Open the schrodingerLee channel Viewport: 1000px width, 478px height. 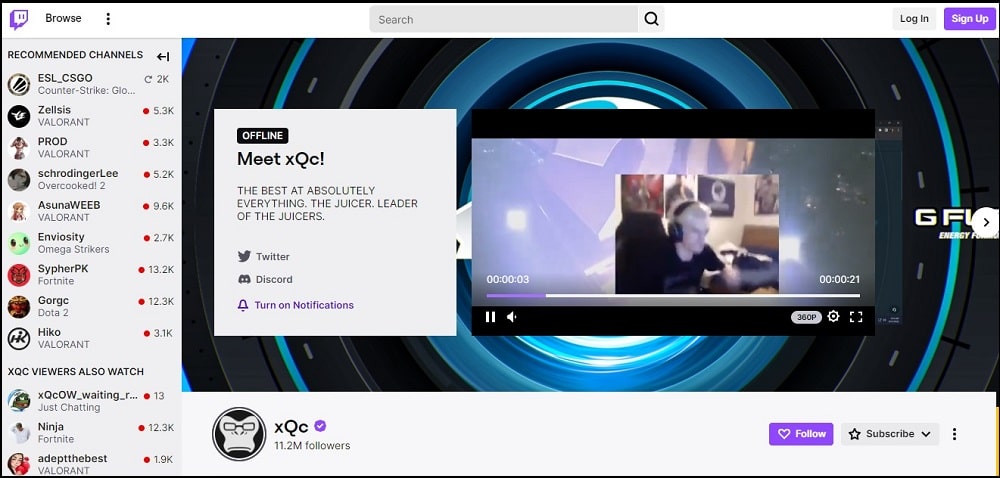click(x=91, y=180)
